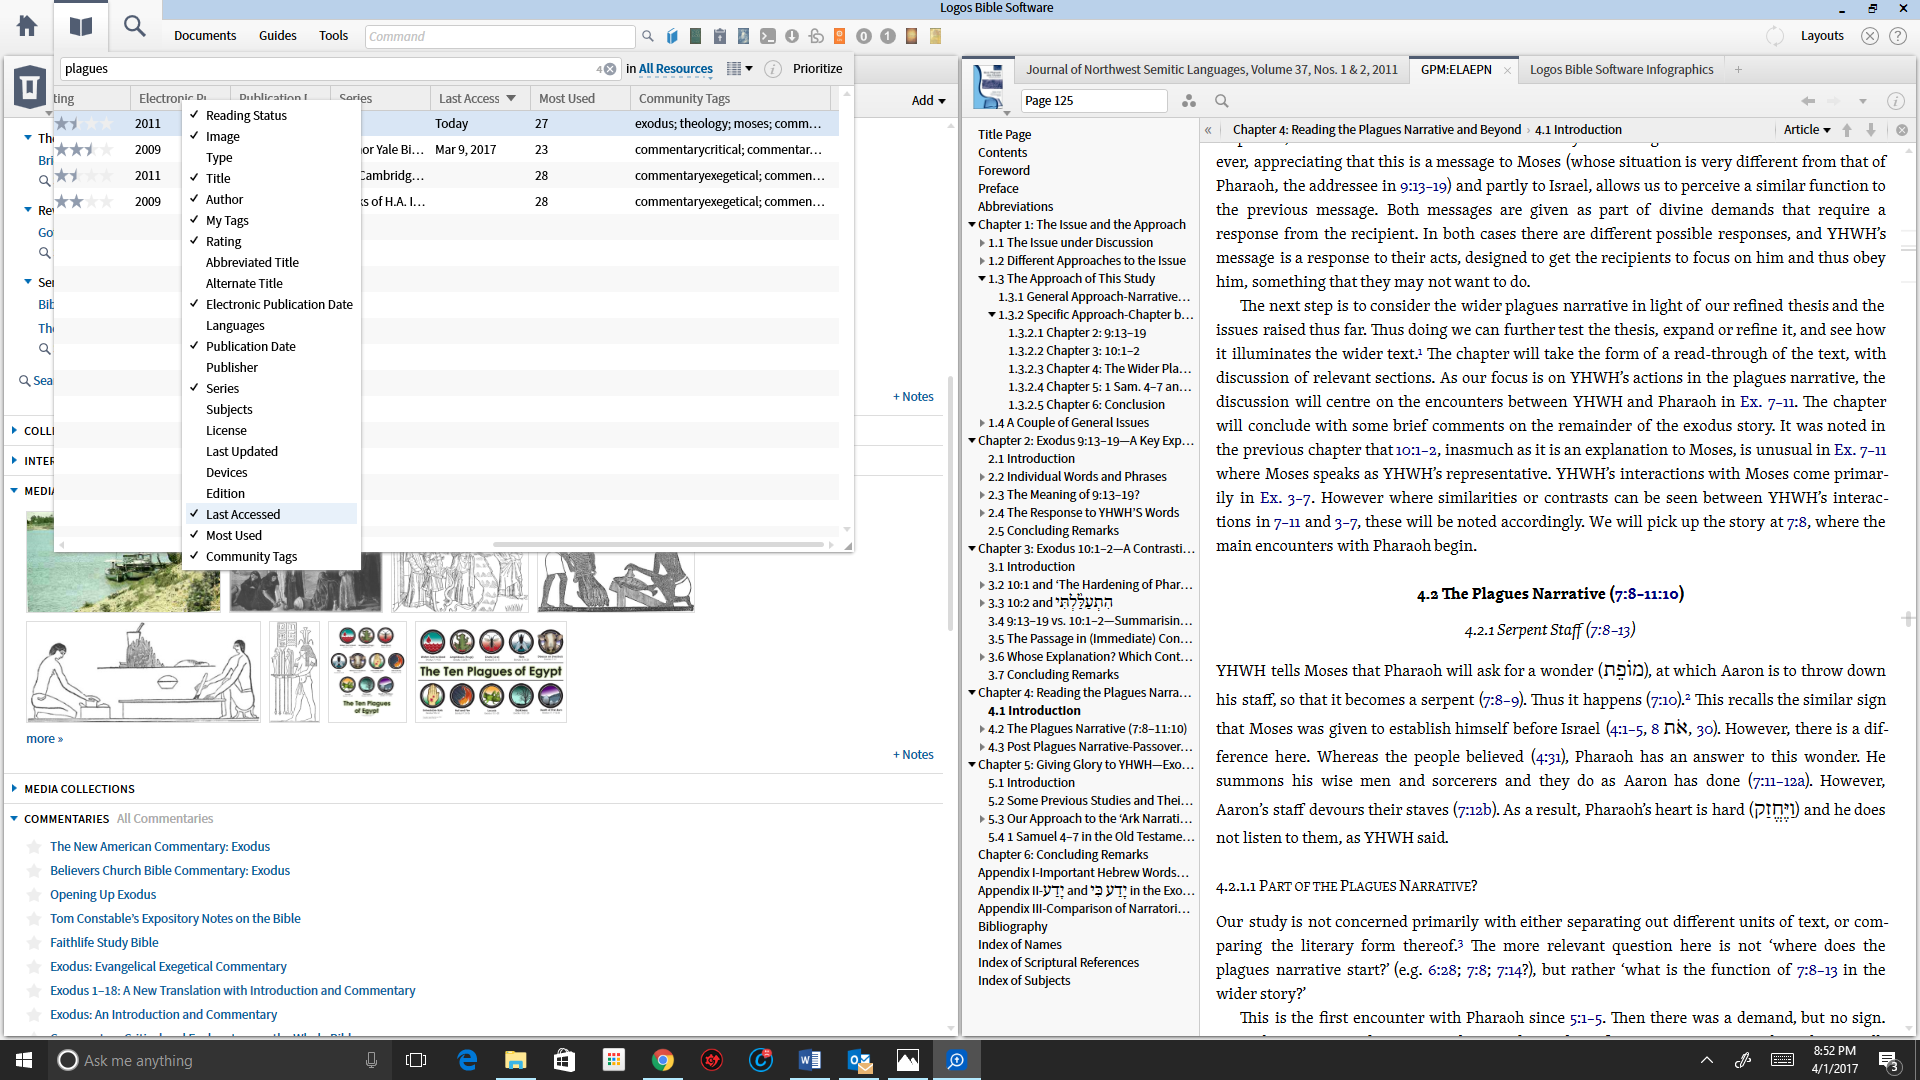1920x1080 pixels.
Task: Open the Library book icon
Action: pos(81,26)
